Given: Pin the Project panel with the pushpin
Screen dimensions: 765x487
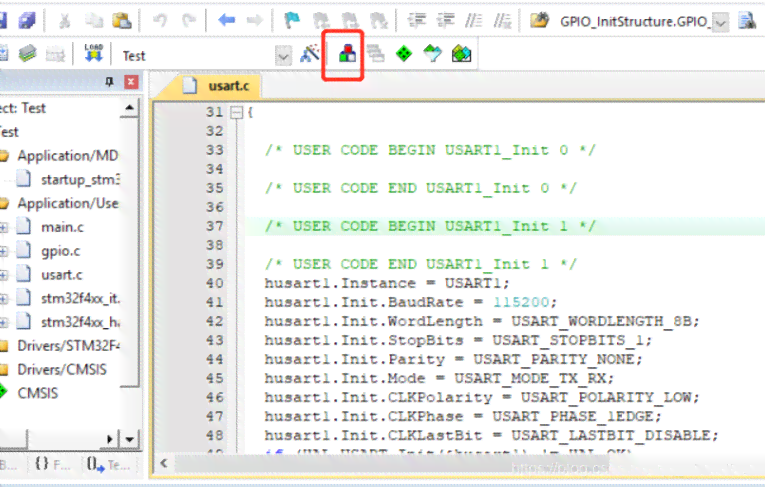Looking at the screenshot, I should [x=109, y=82].
